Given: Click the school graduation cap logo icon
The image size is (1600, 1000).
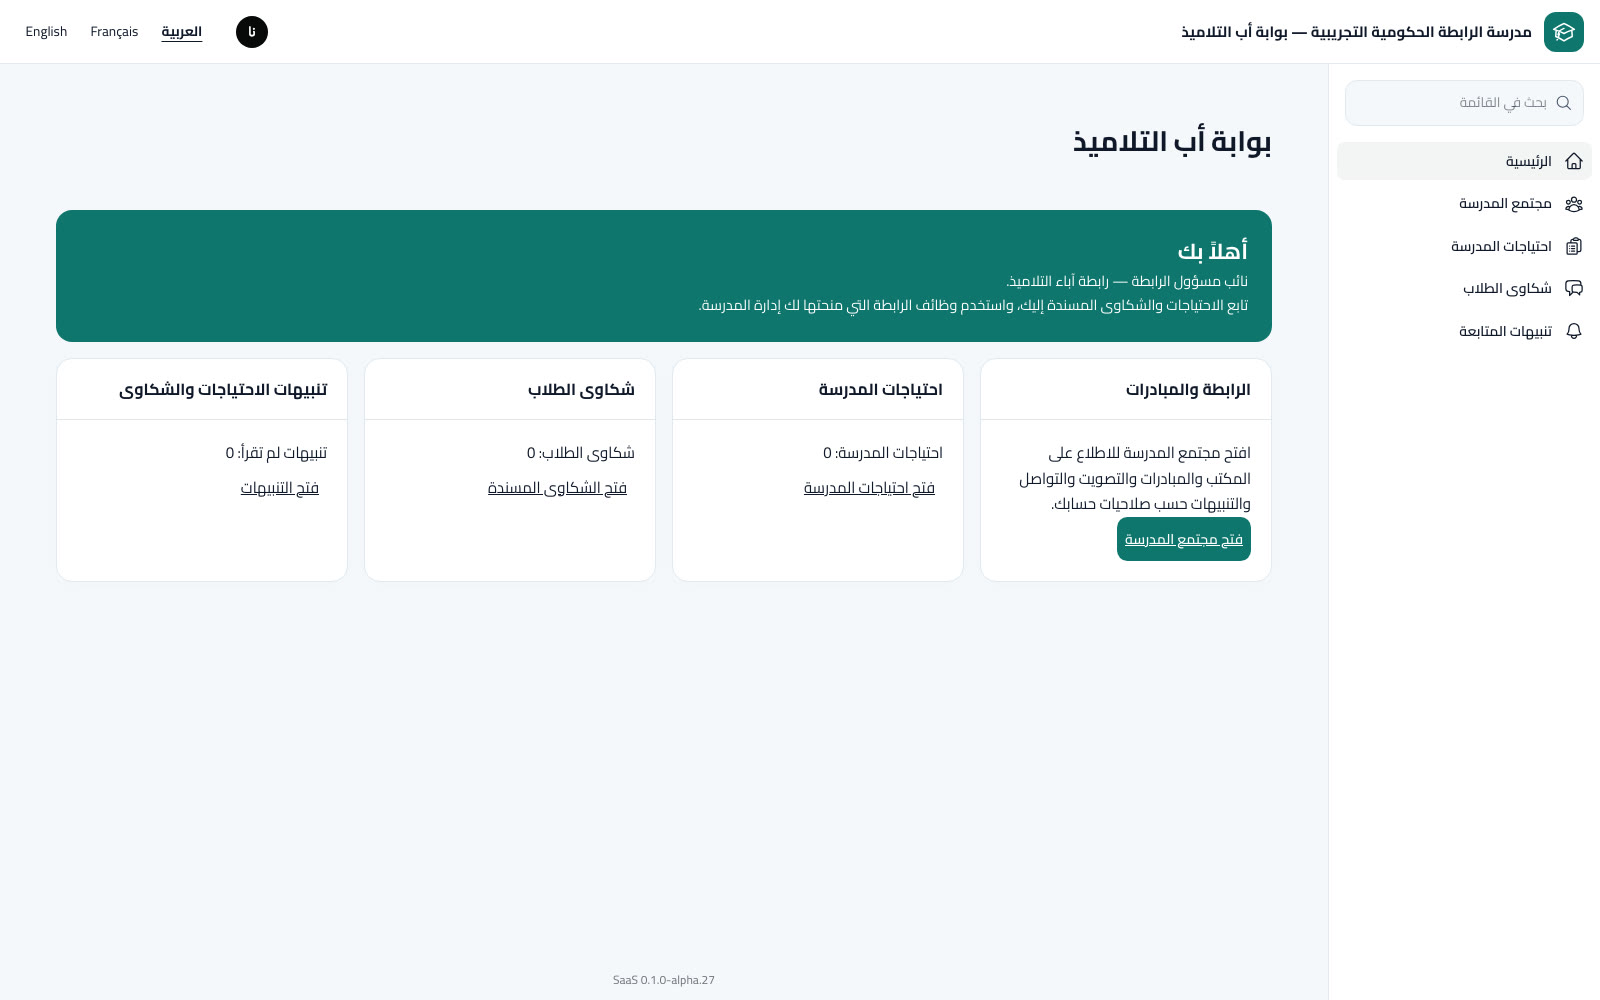Looking at the screenshot, I should [1564, 32].
